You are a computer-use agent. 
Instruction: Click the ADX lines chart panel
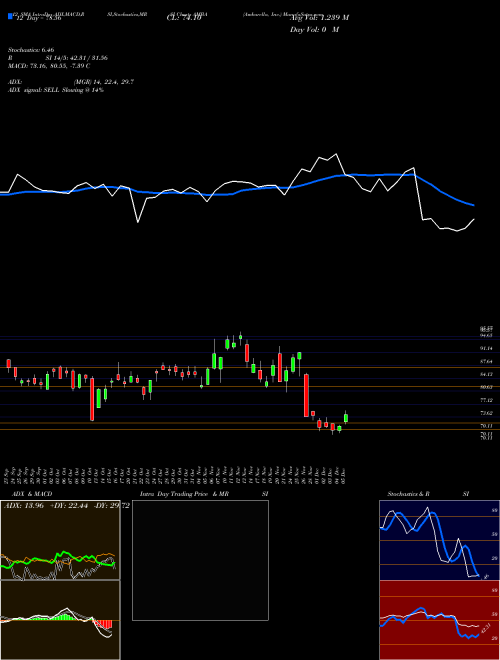60,540
